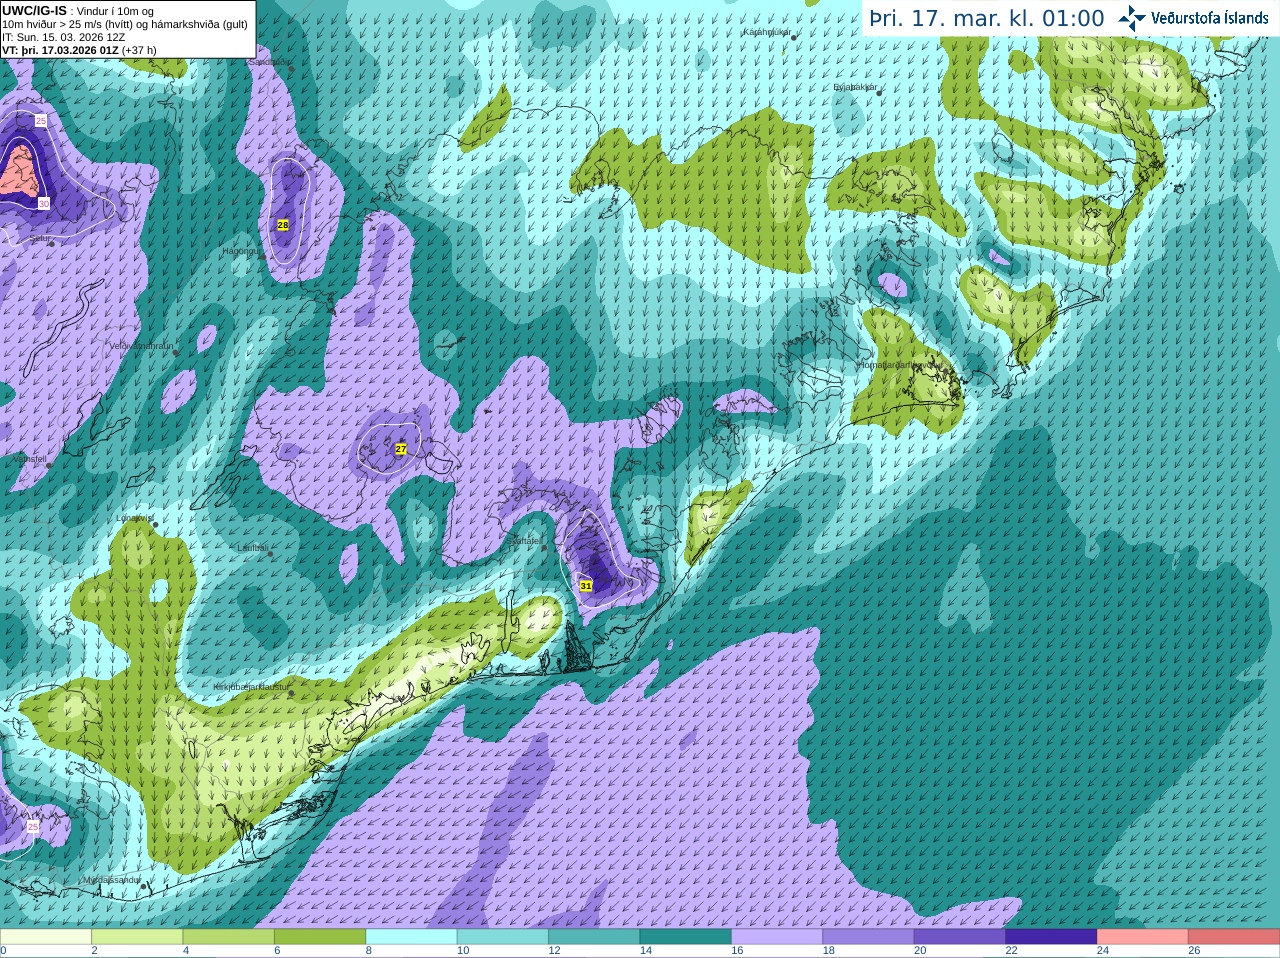Click the Skaftafell place label

coord(523,540)
